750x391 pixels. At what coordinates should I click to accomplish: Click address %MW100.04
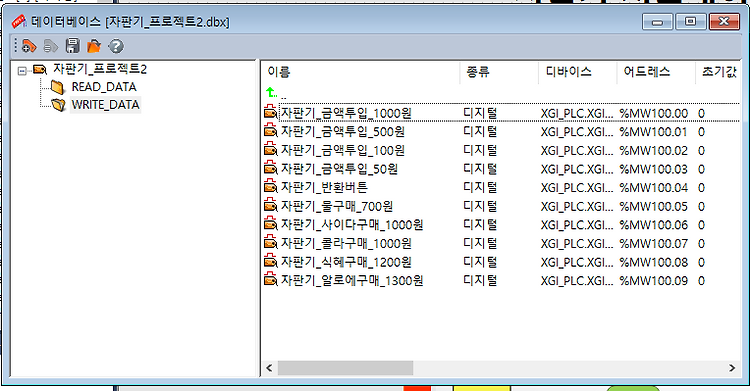[653, 188]
